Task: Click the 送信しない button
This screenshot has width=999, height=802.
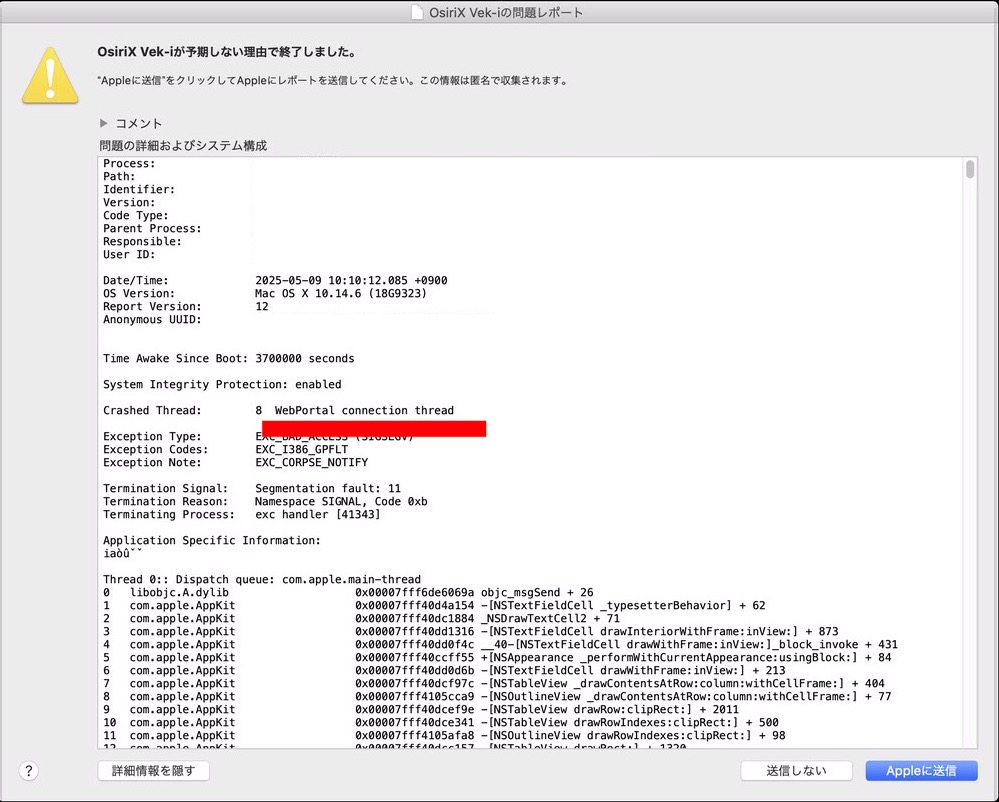Action: pyautogui.click(x=796, y=771)
